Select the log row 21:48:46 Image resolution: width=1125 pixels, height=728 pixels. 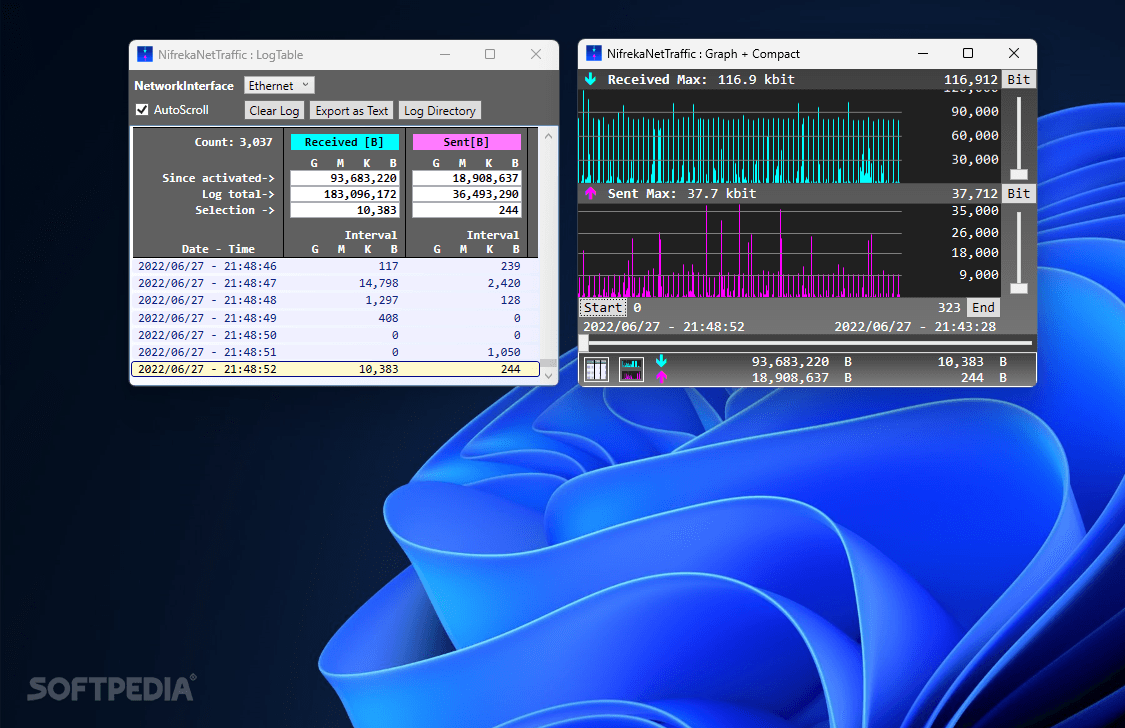[336, 266]
